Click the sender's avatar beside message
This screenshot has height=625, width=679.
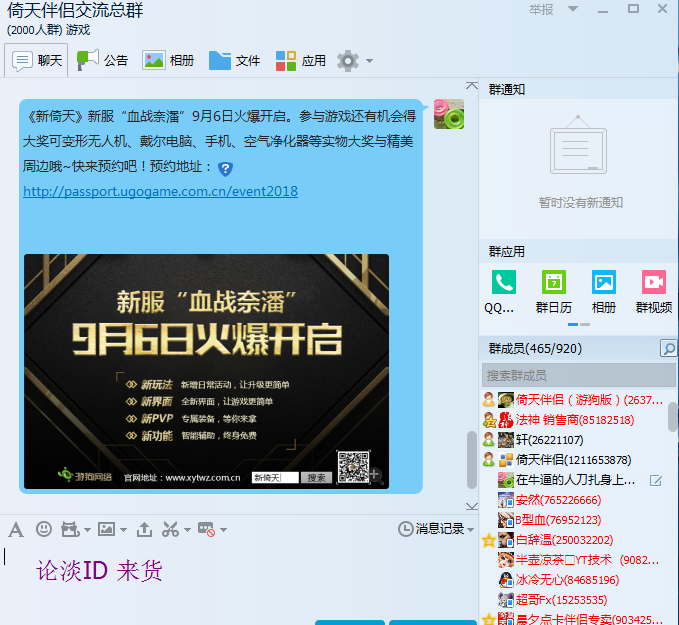449,114
